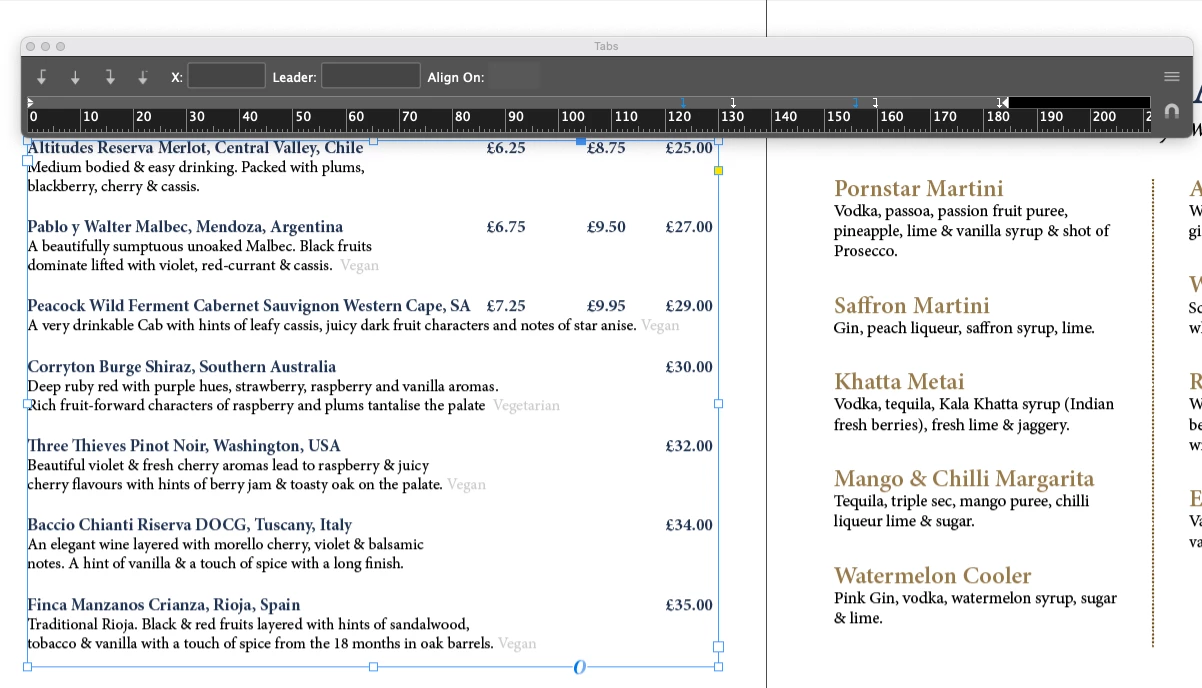1202x688 pixels.
Task: Click the Leader input field
Action: 371,76
